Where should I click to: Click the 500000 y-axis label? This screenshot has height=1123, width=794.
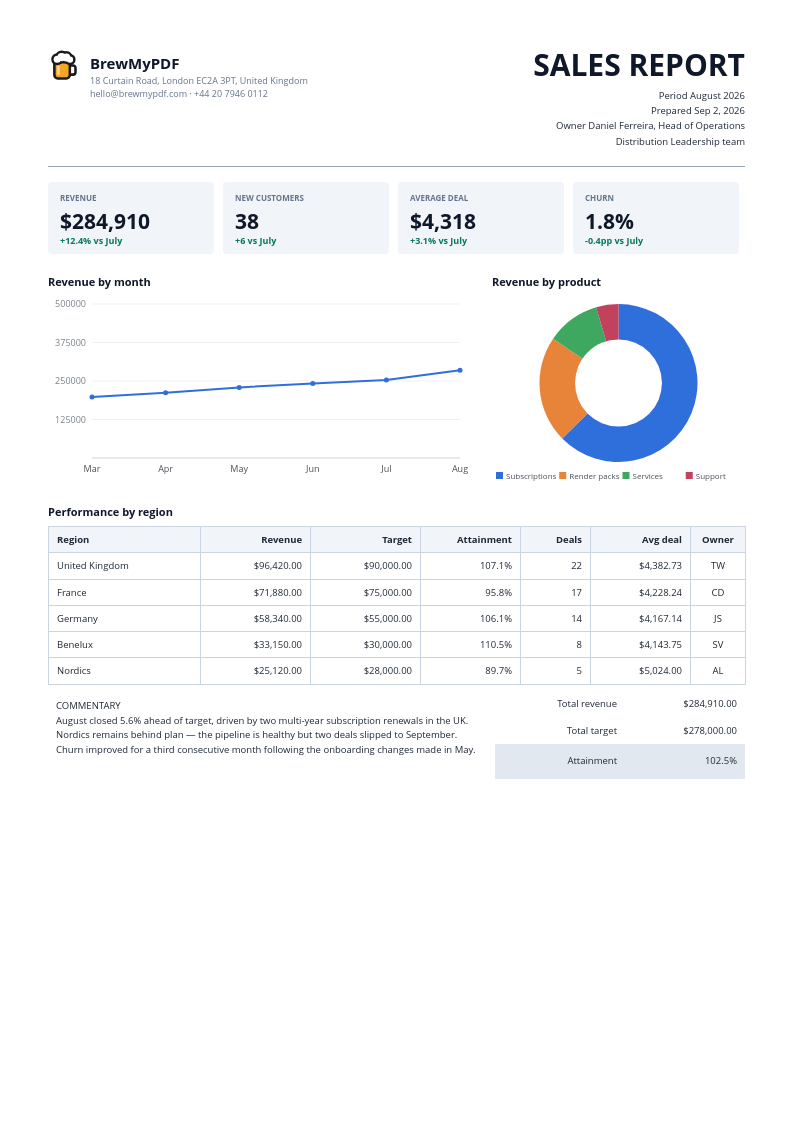pos(70,304)
